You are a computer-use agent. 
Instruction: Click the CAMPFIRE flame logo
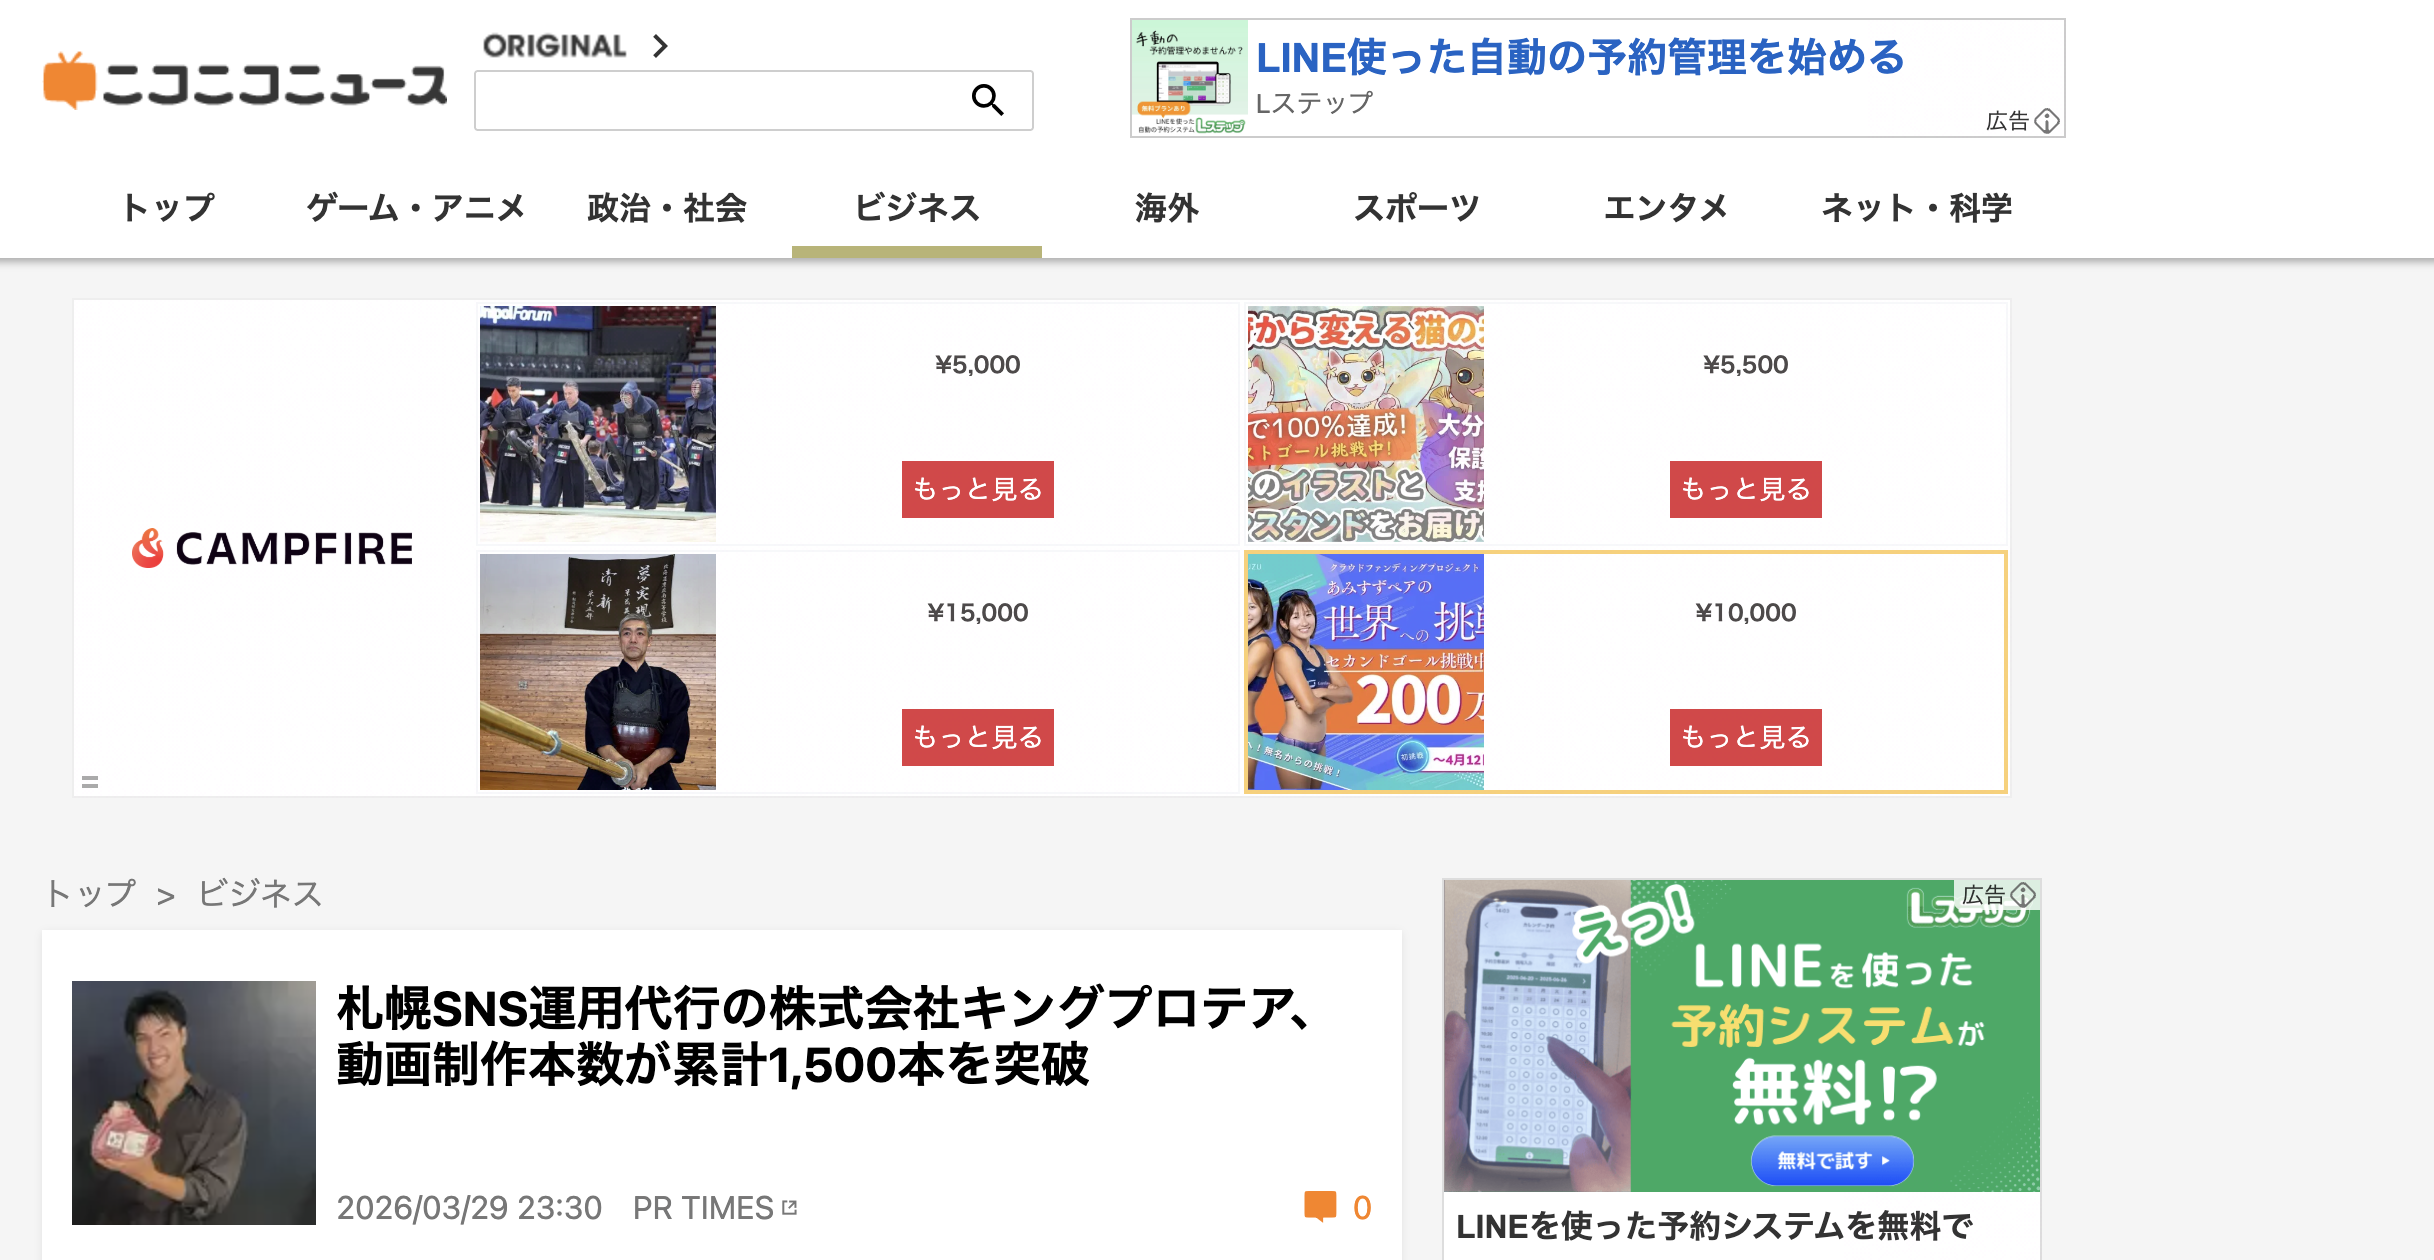pos(148,548)
